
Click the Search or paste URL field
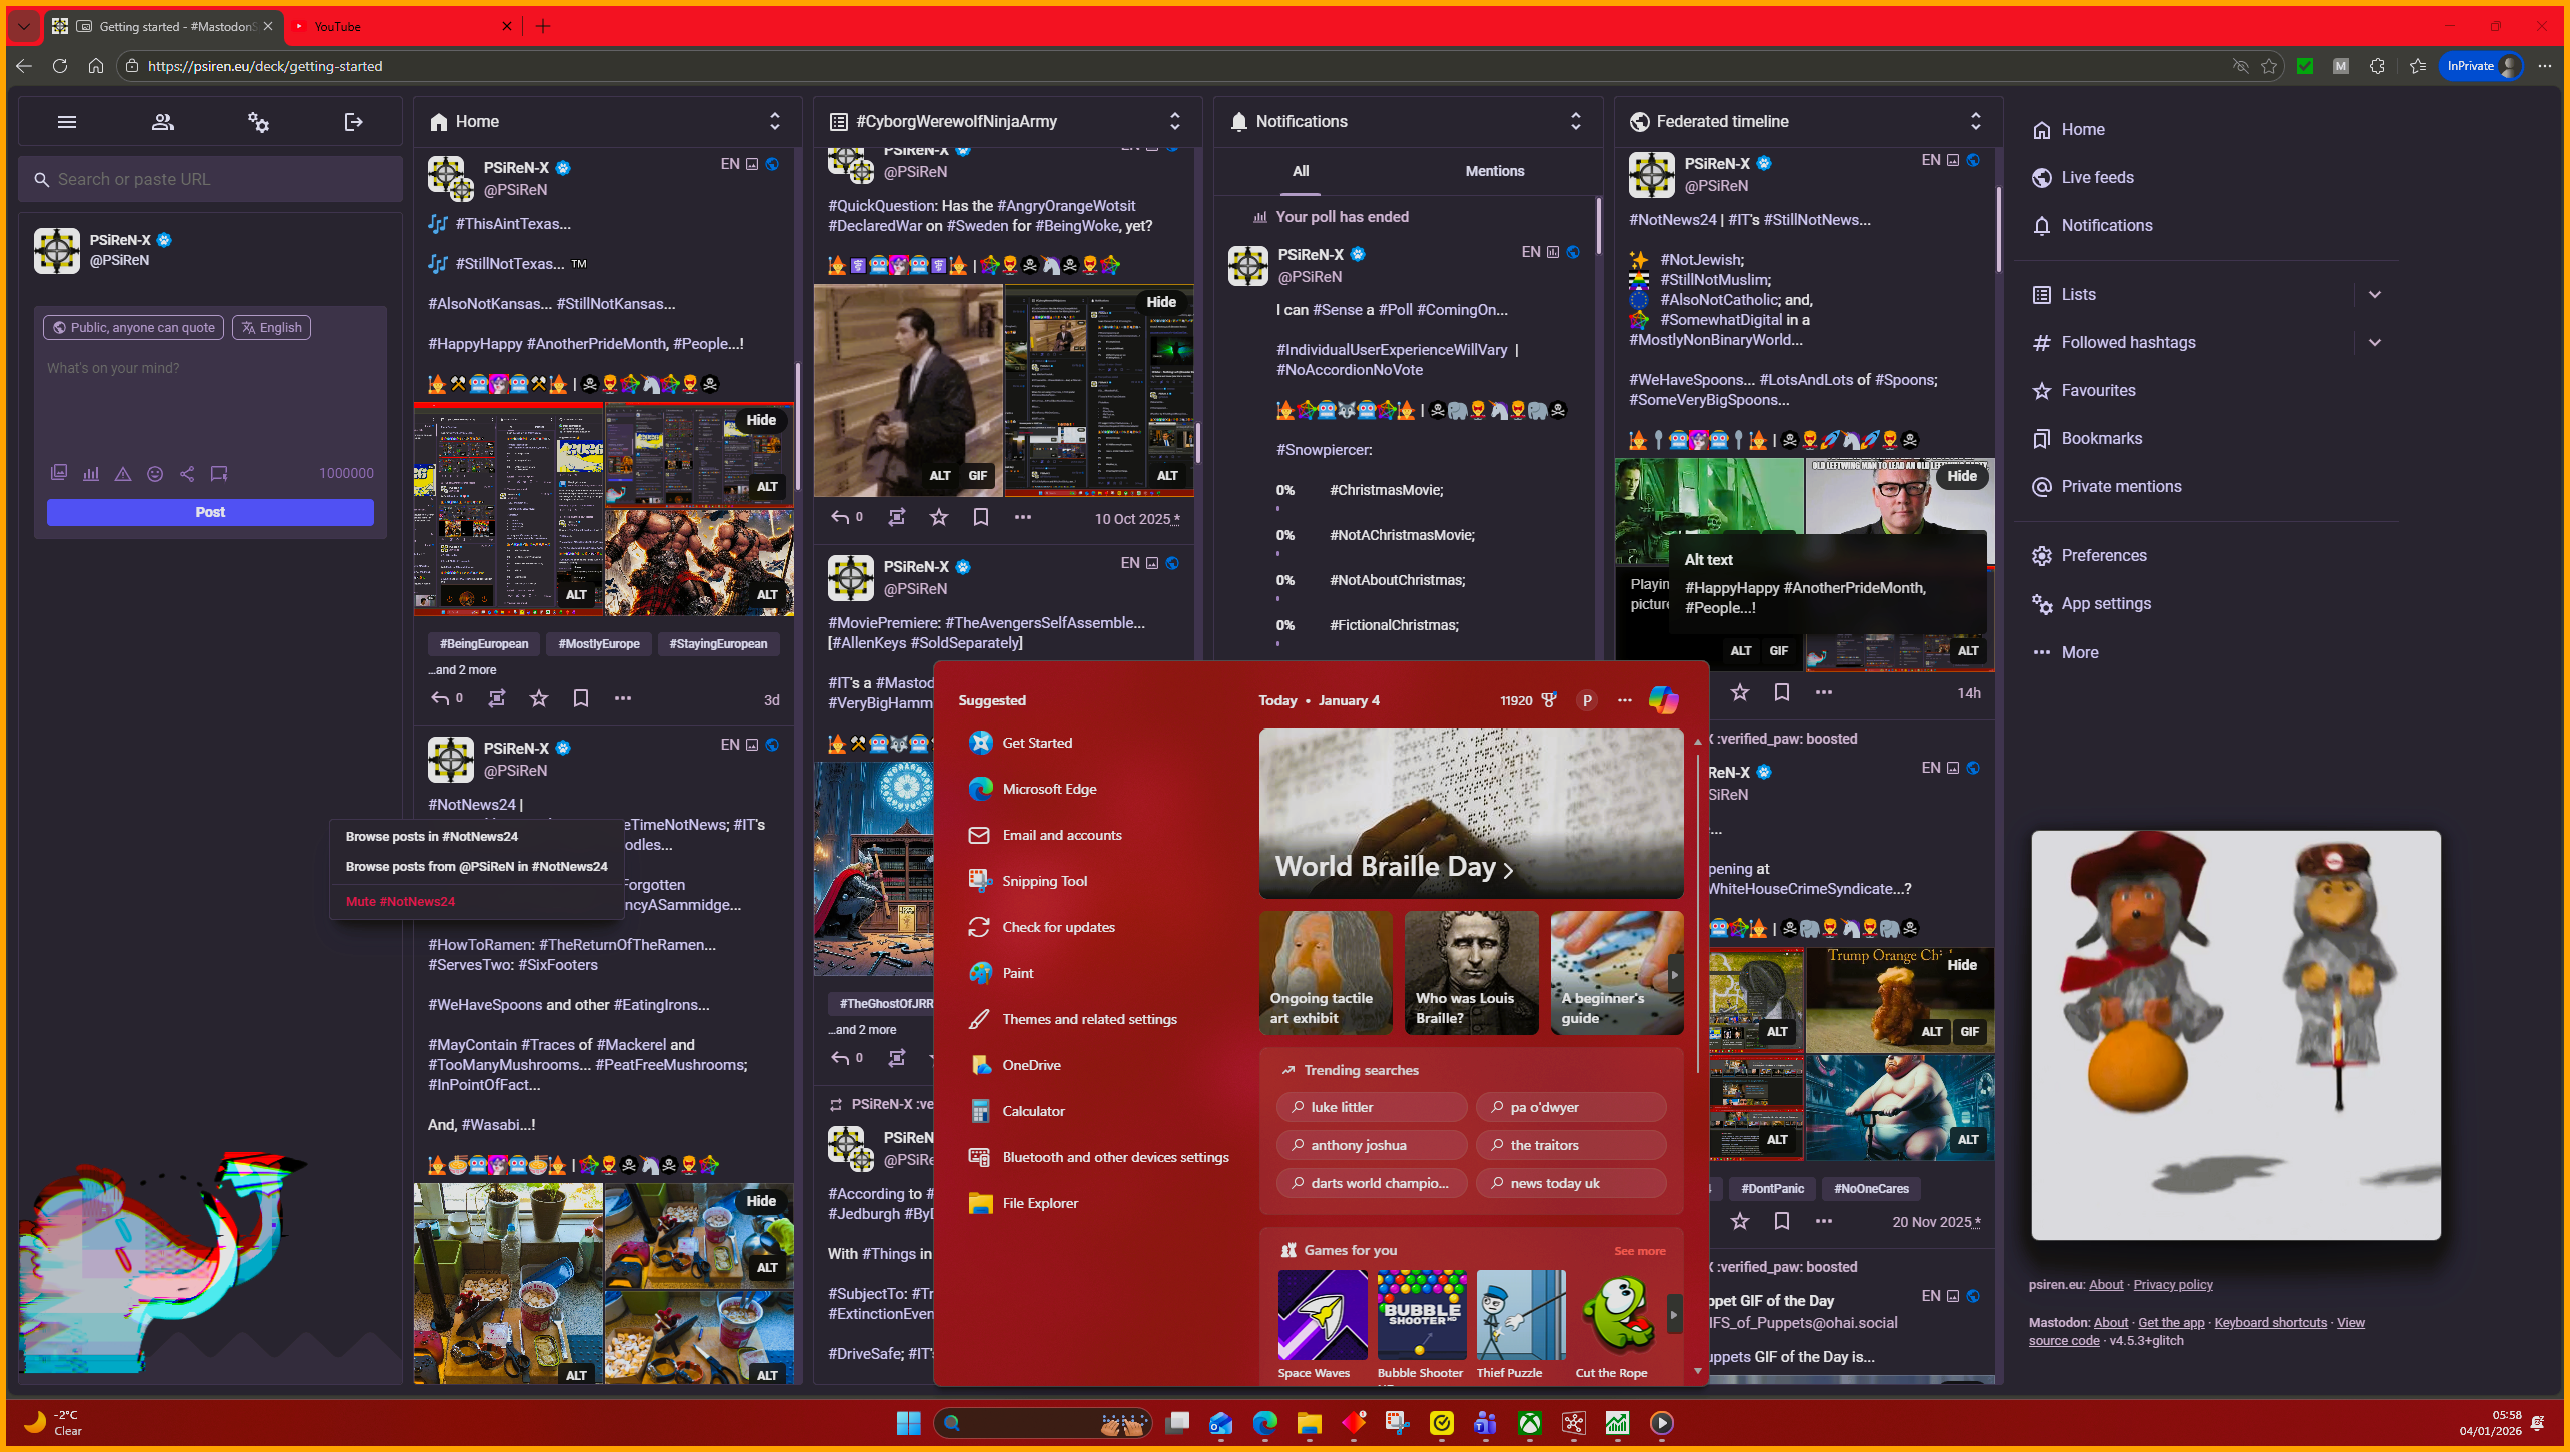210,179
